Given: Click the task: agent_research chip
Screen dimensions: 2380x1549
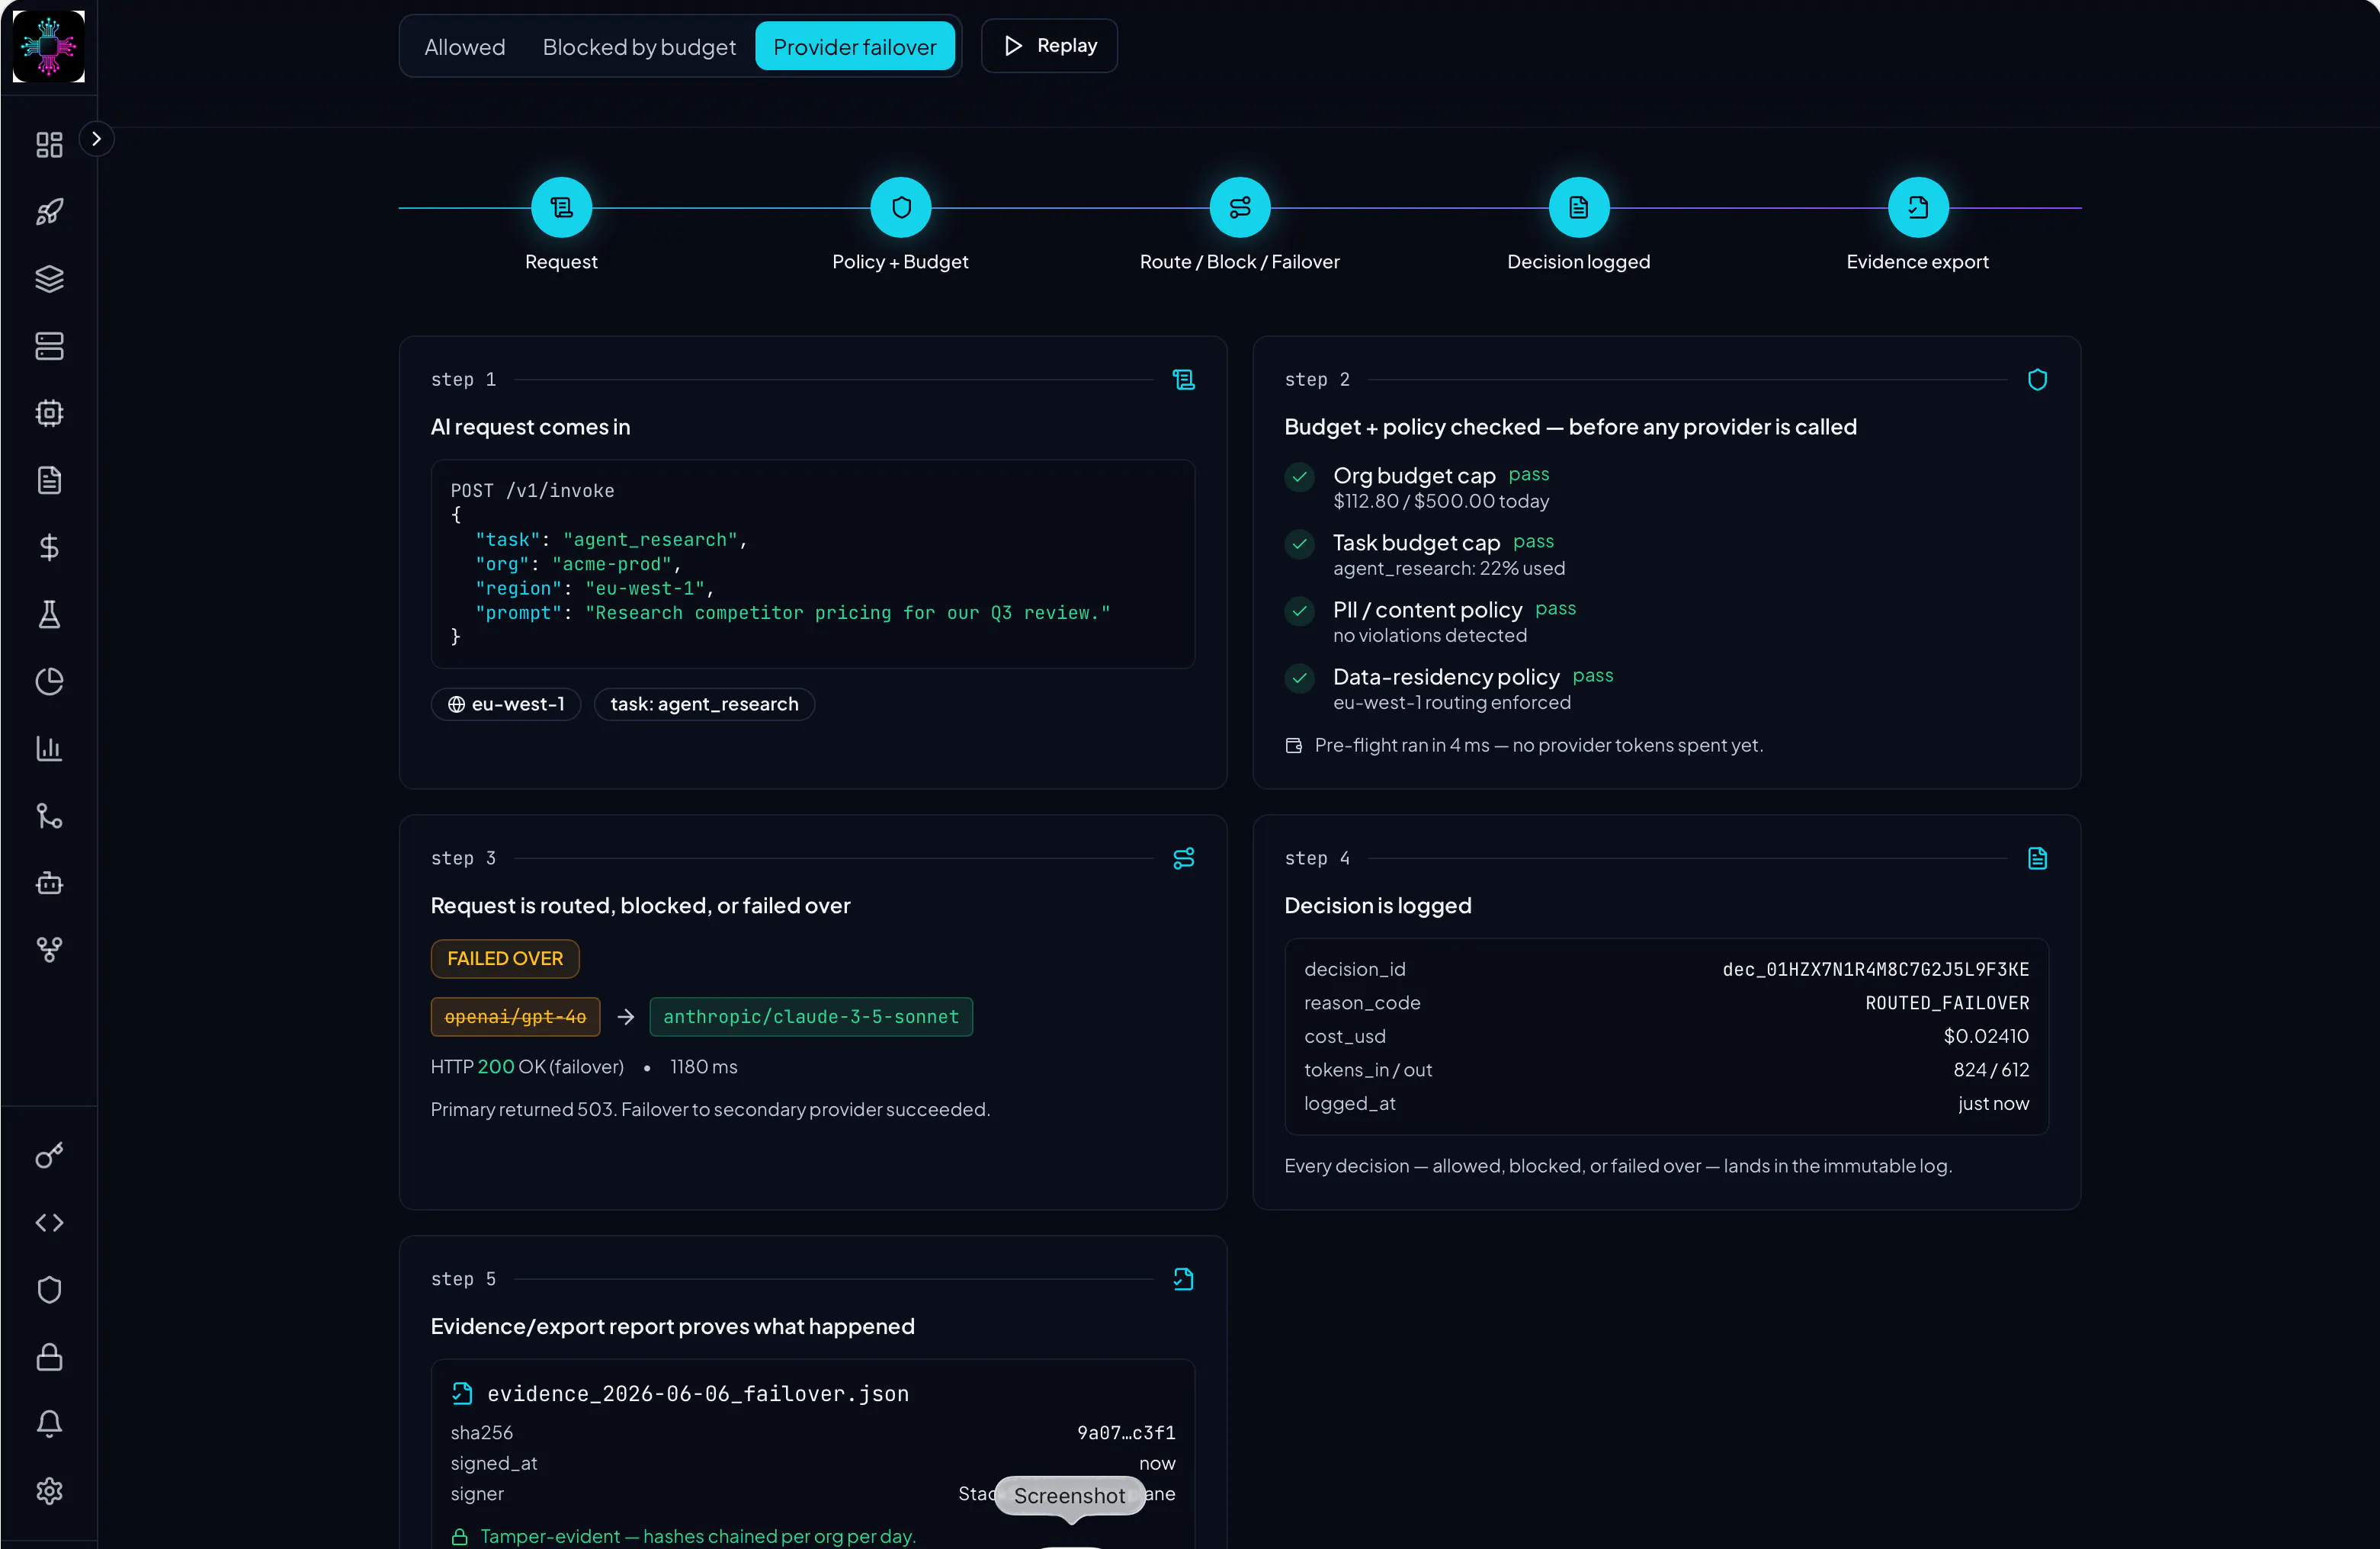Looking at the screenshot, I should click(704, 704).
